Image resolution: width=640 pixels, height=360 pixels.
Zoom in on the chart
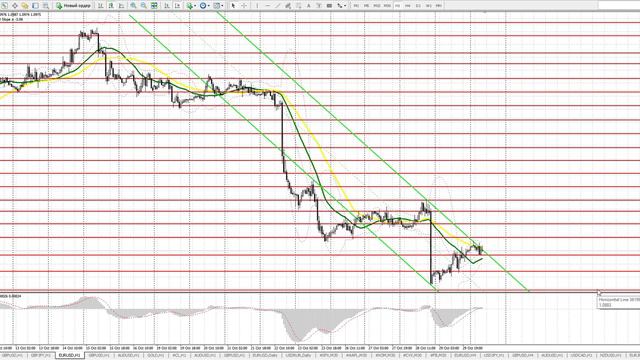tap(133, 6)
